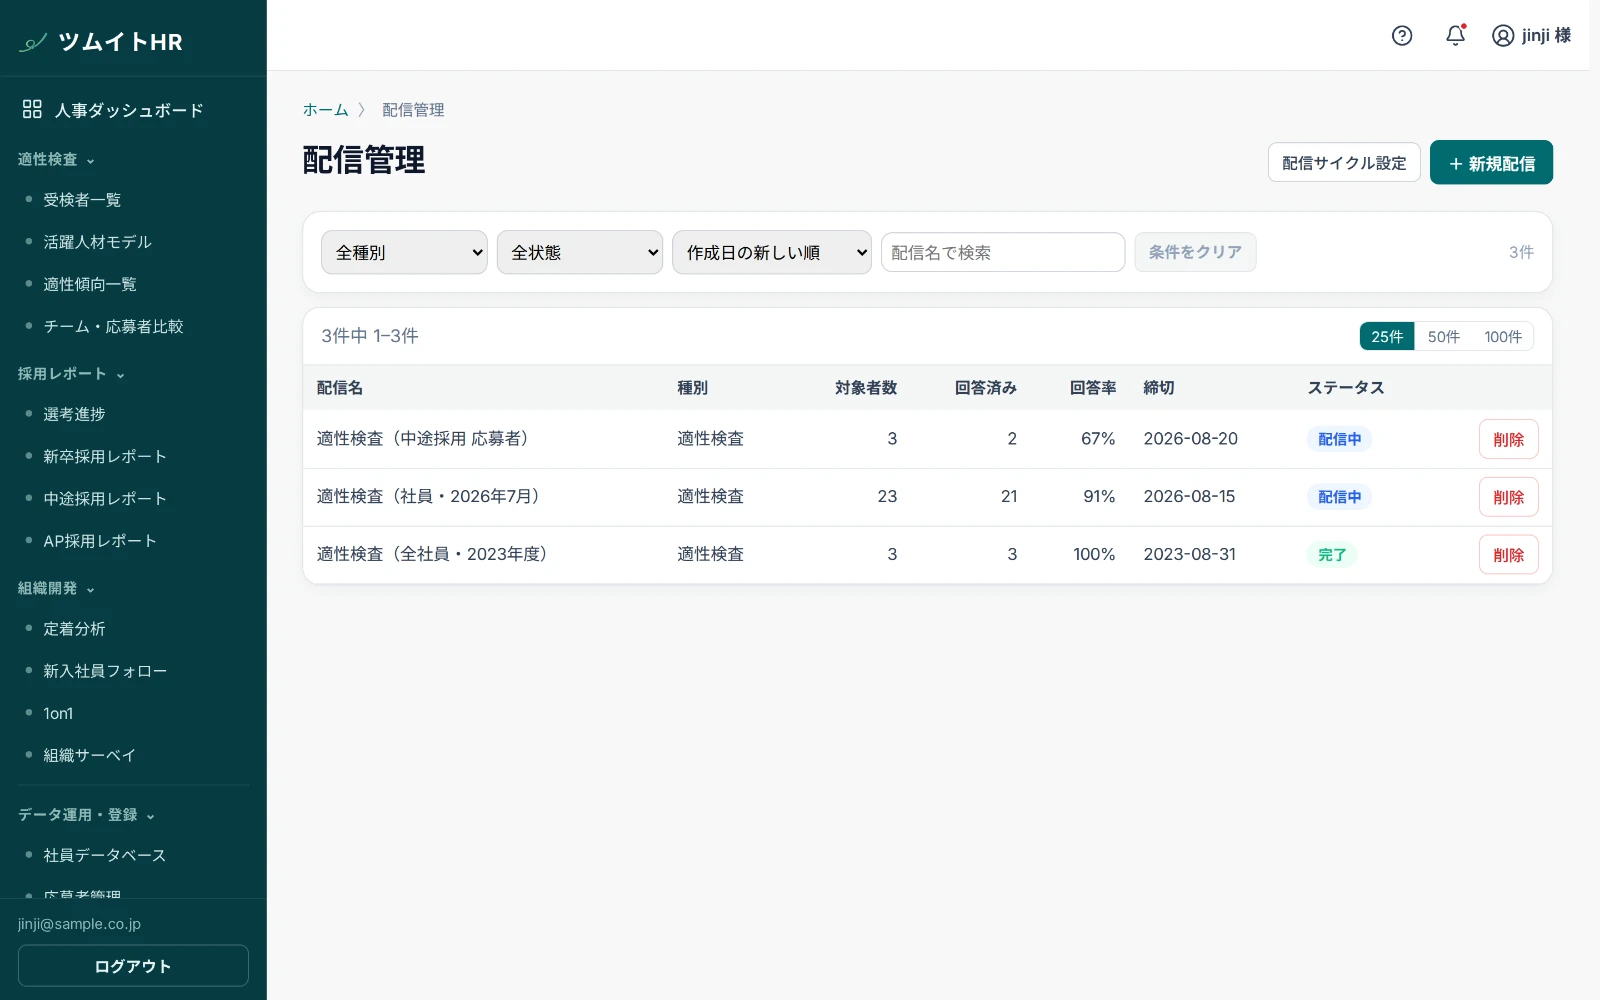Open AP採用レポート in the sidebar
The height and width of the screenshot is (1000, 1600).
coord(100,541)
